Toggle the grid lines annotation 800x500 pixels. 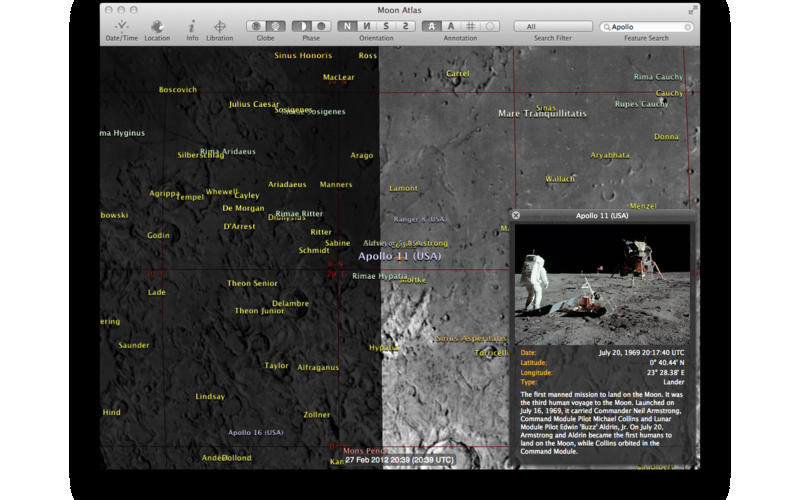click(x=470, y=26)
